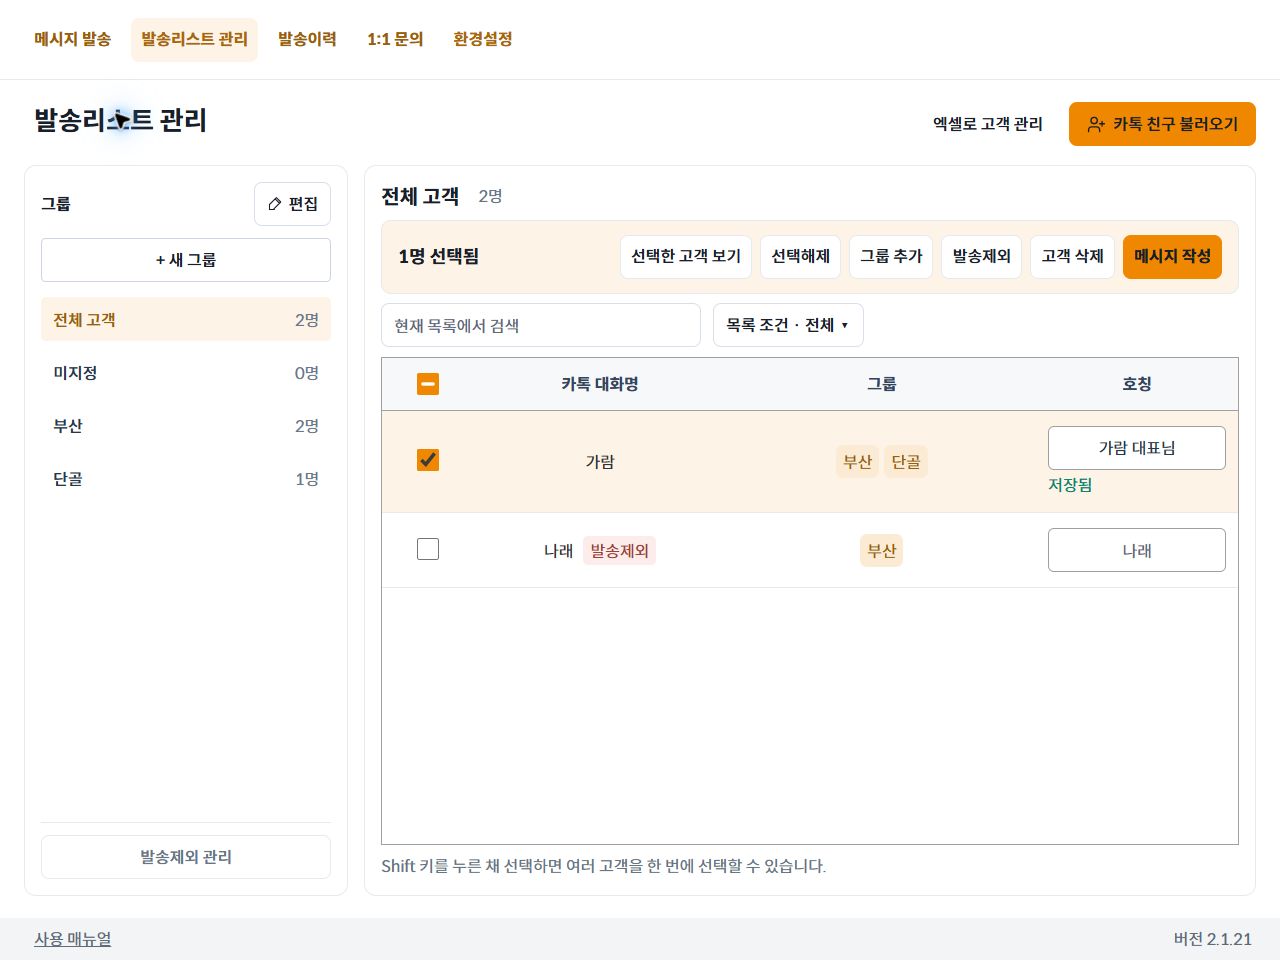The width and height of the screenshot is (1280, 960).
Task: Click the 선택해제 button
Action: (x=801, y=257)
